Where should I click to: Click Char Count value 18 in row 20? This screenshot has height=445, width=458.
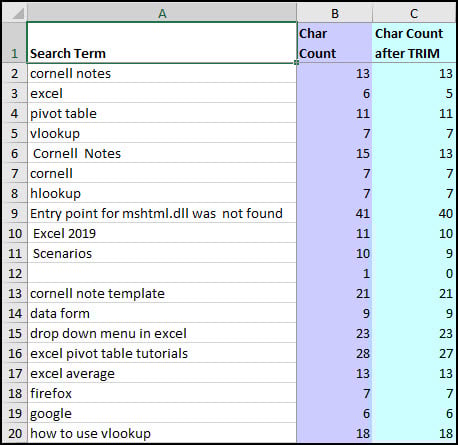pos(334,433)
